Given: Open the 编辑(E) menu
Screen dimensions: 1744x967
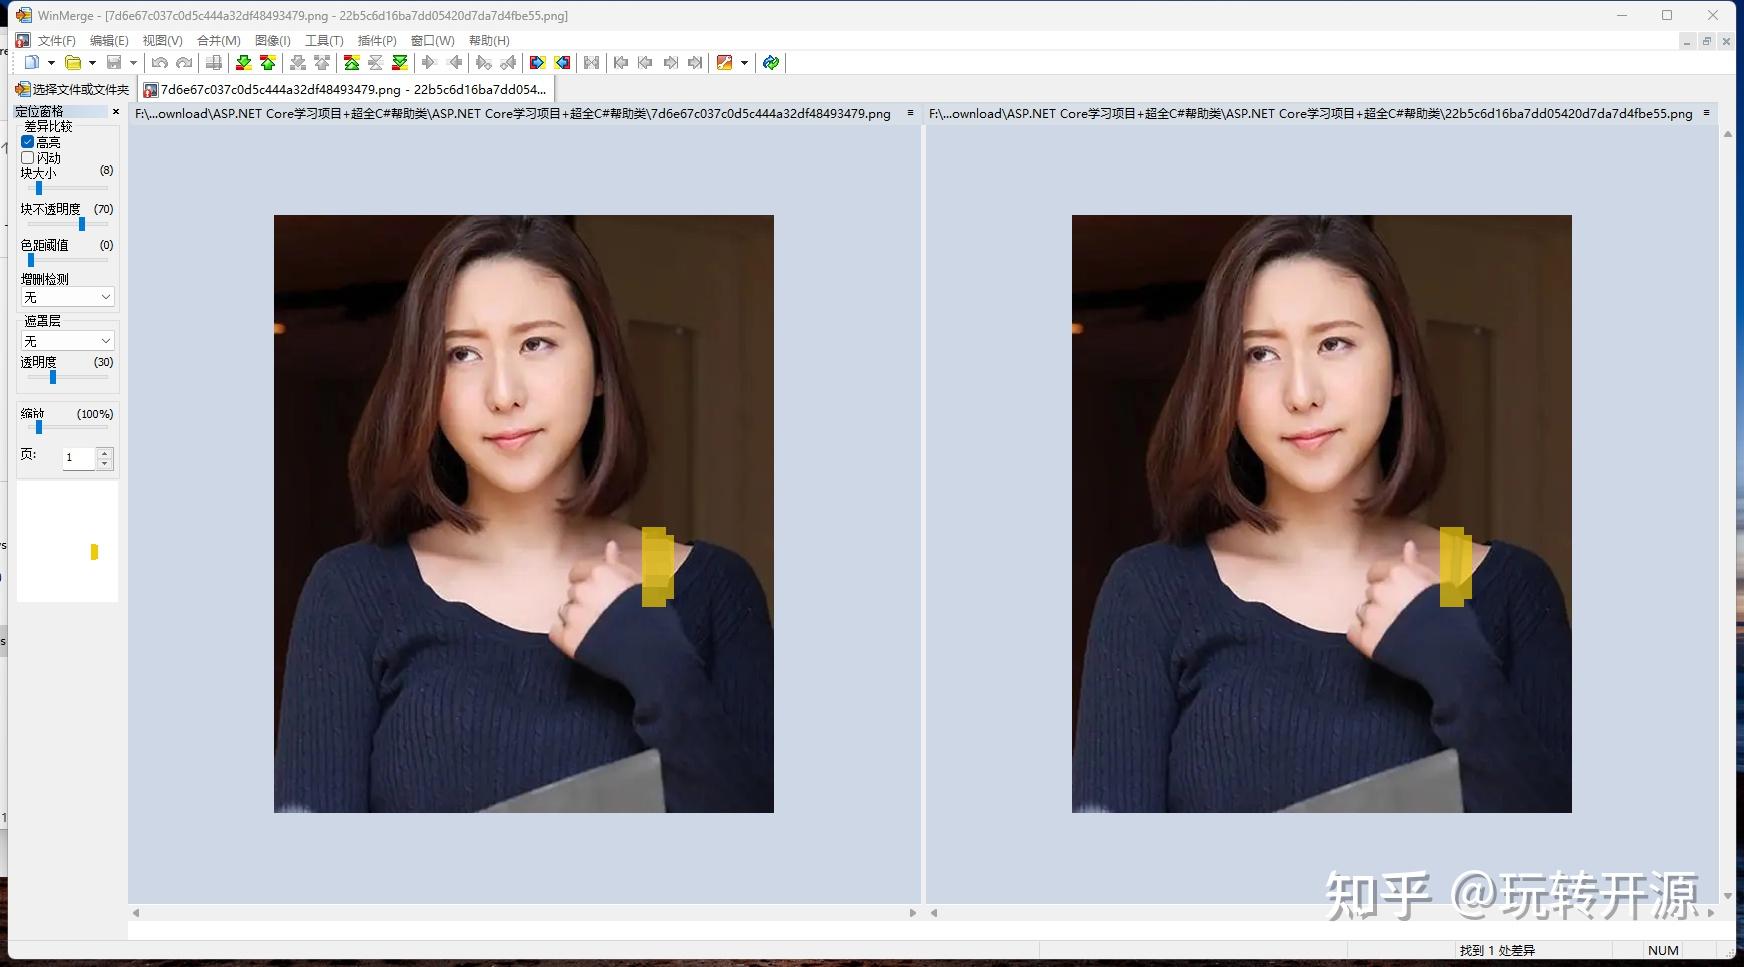Looking at the screenshot, I should 109,41.
